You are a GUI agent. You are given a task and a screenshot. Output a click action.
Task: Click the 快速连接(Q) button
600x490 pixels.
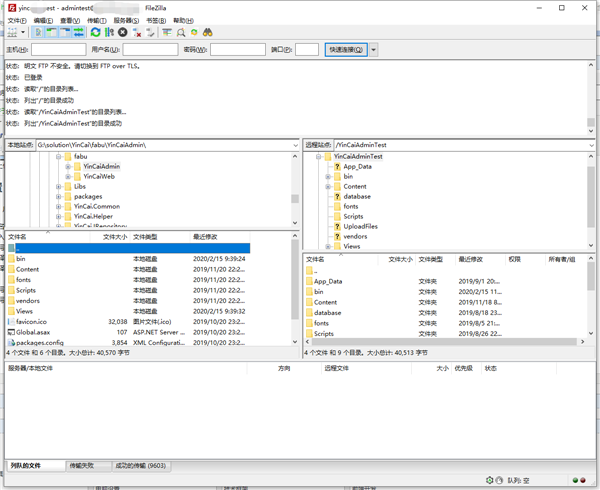345,50
